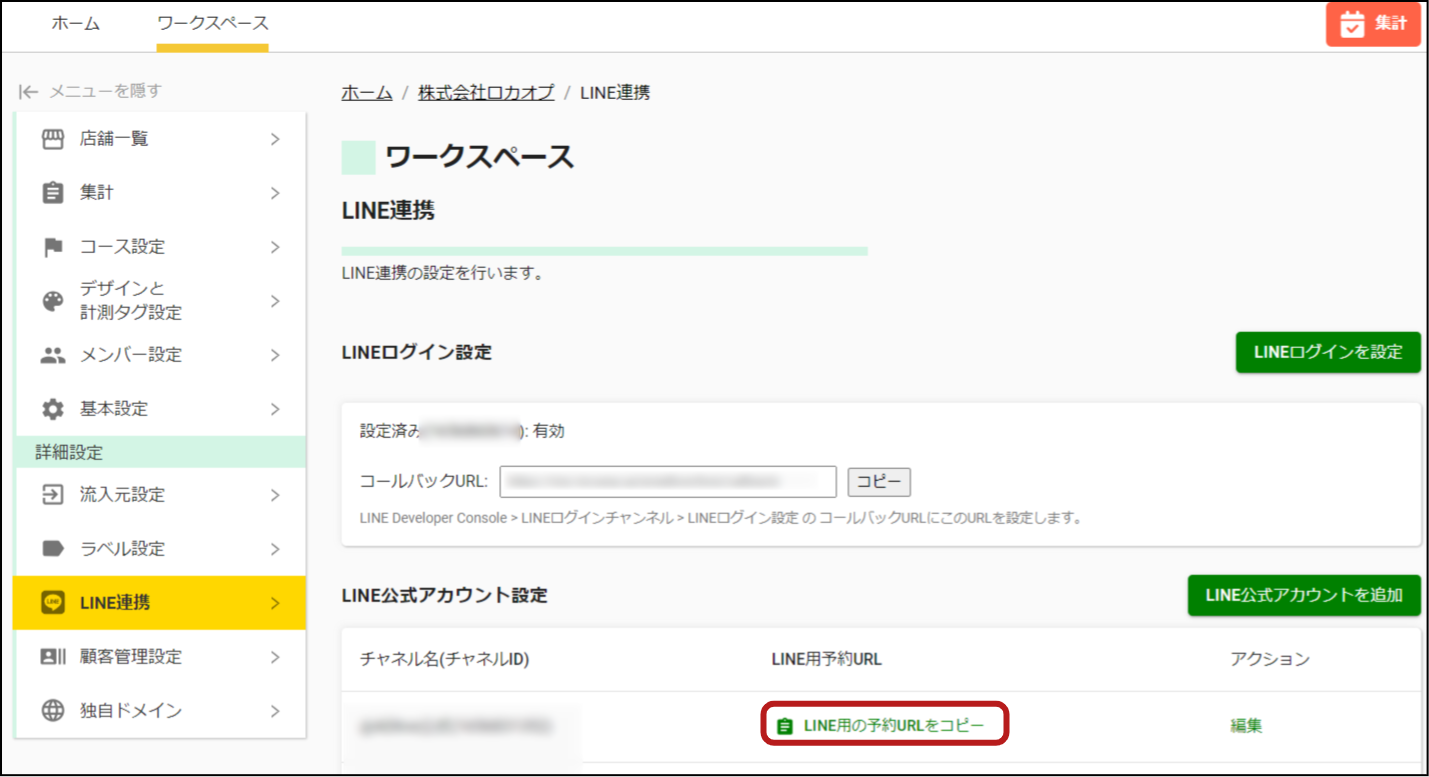This screenshot has width=1429, height=777.
Task: Select LINE連携 menu item
Action: point(160,603)
